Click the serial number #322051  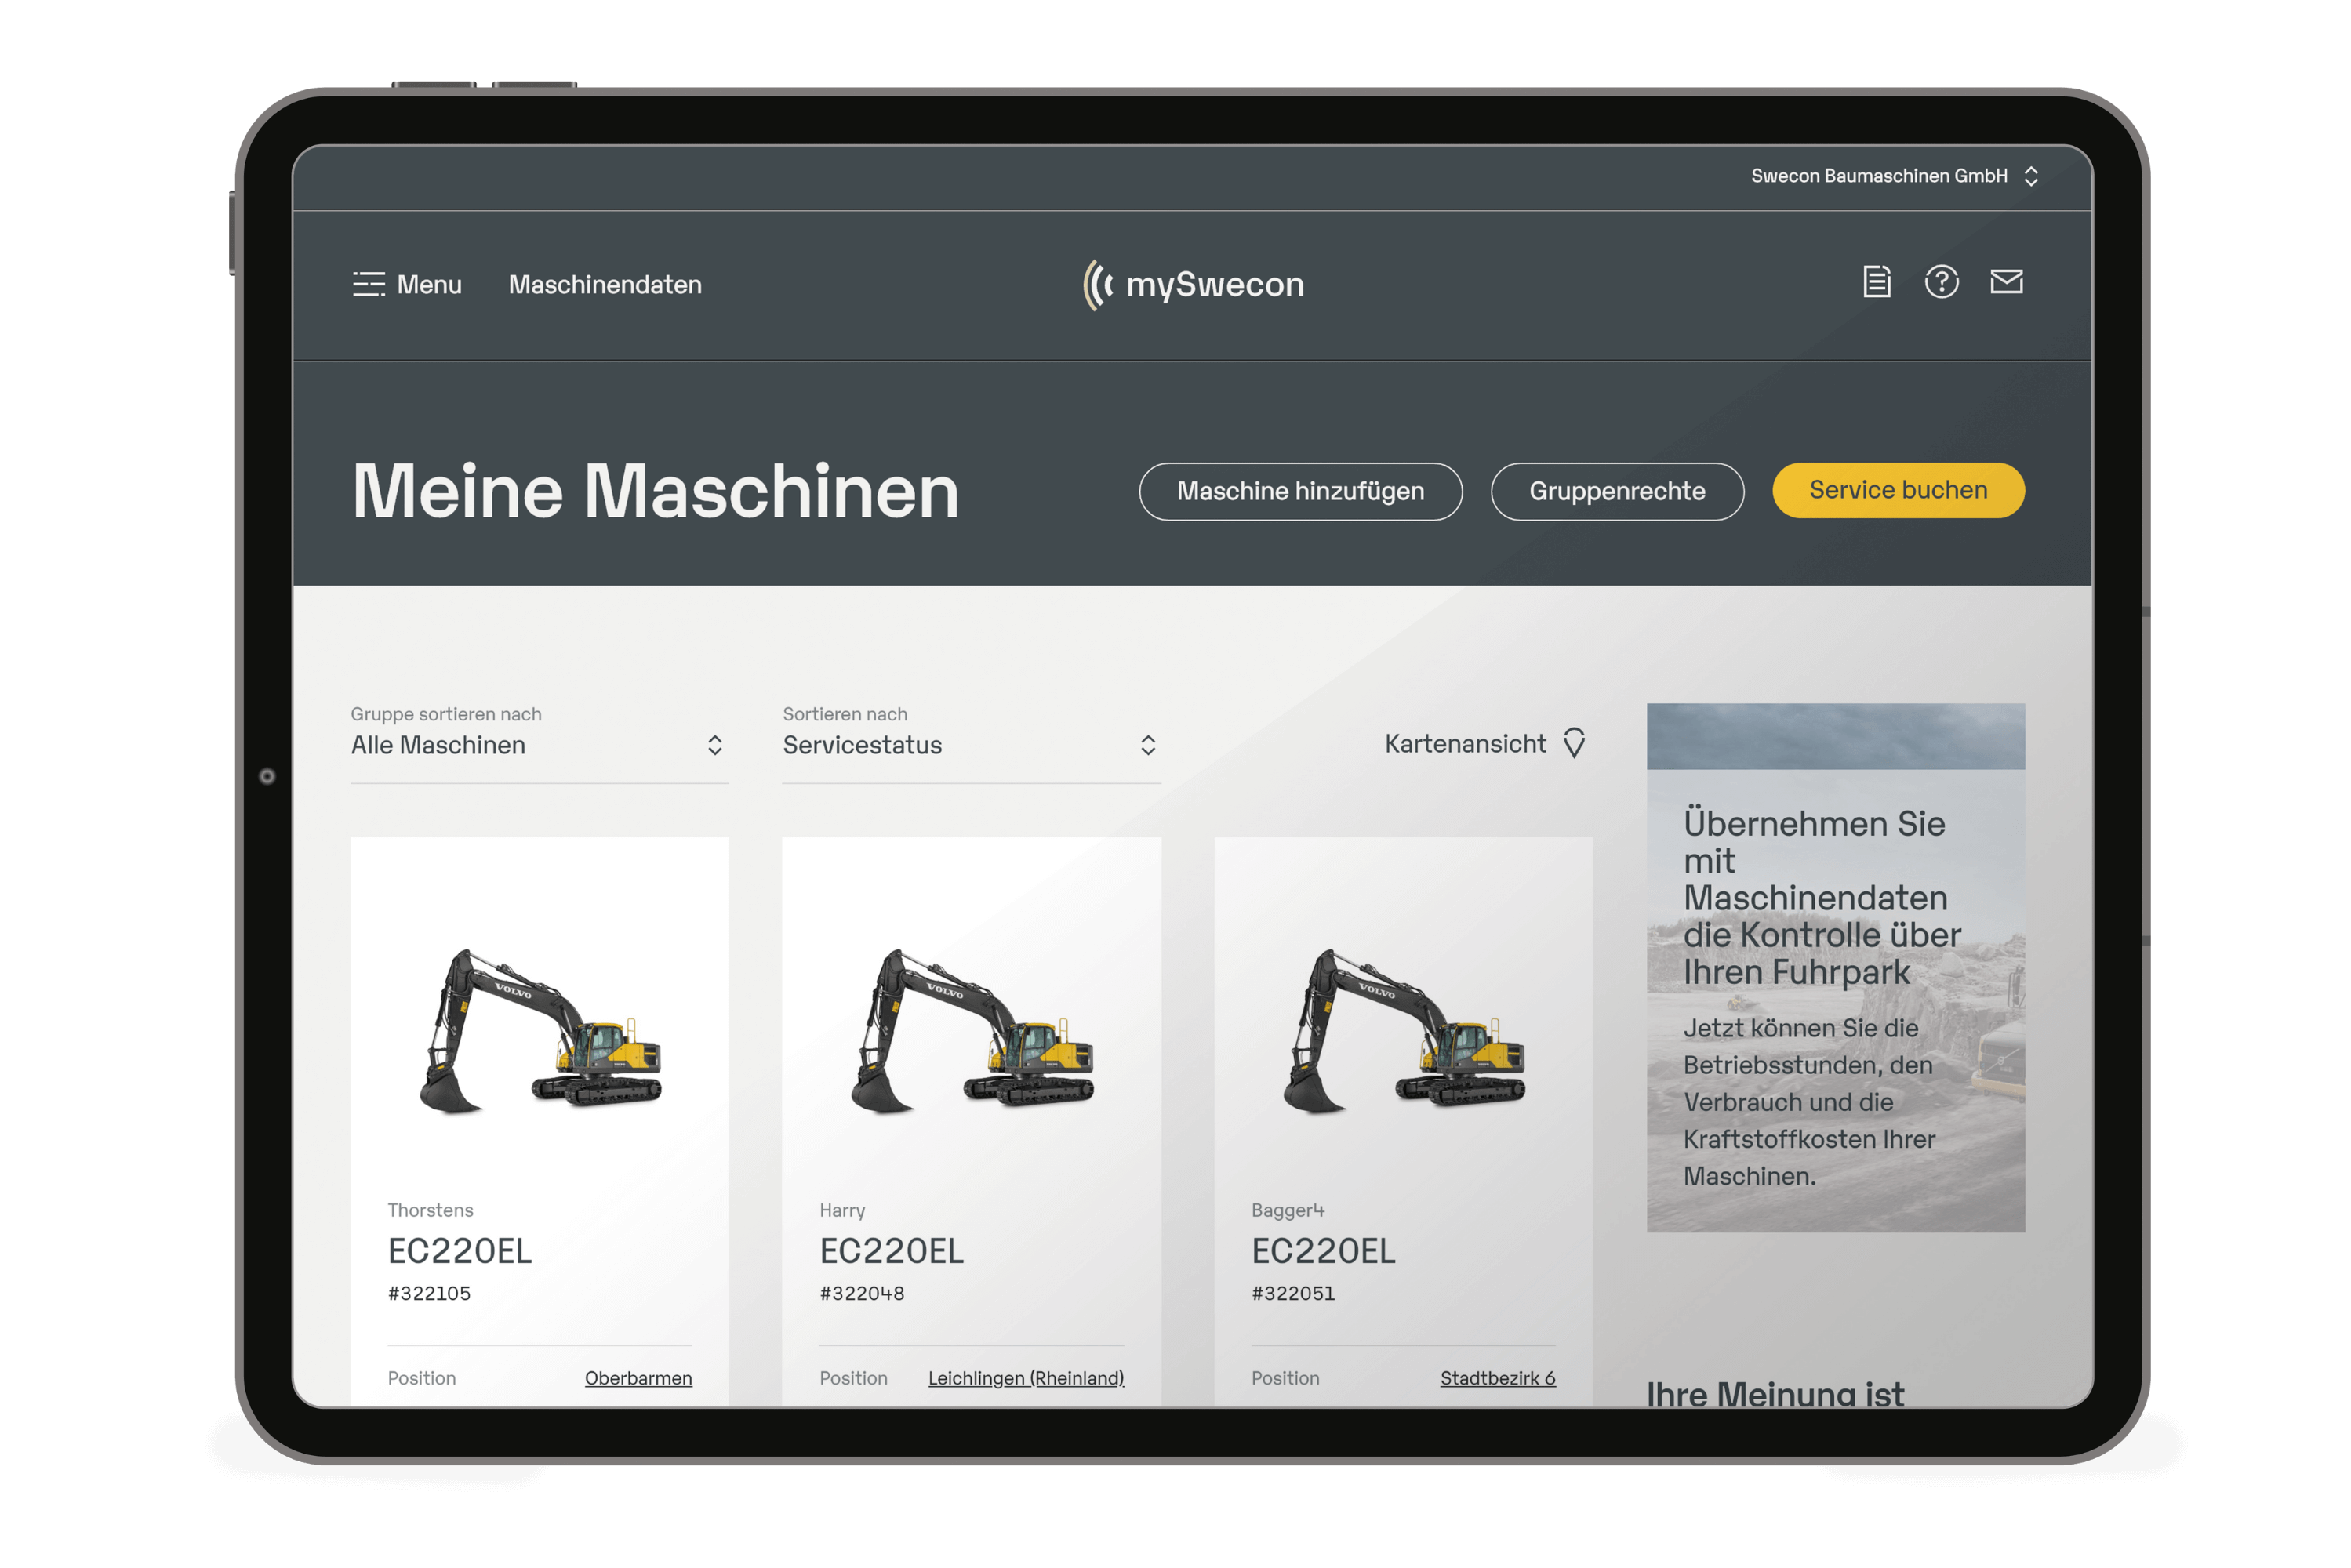(x=1293, y=1293)
